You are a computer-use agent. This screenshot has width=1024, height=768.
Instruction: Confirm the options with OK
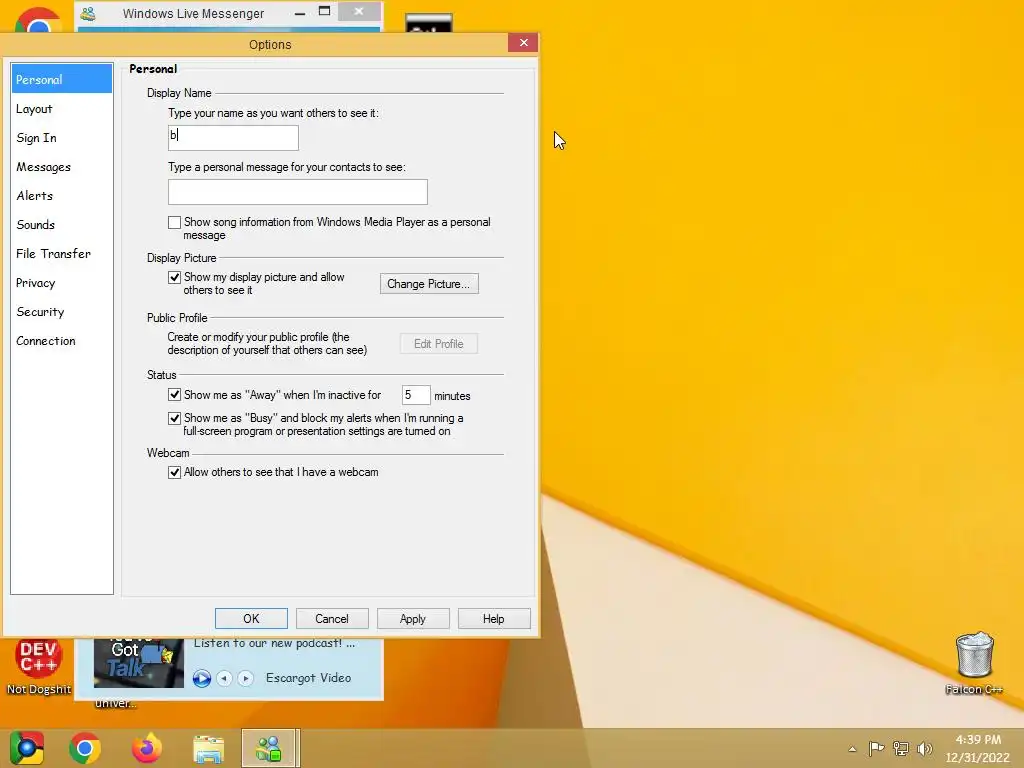(x=251, y=618)
